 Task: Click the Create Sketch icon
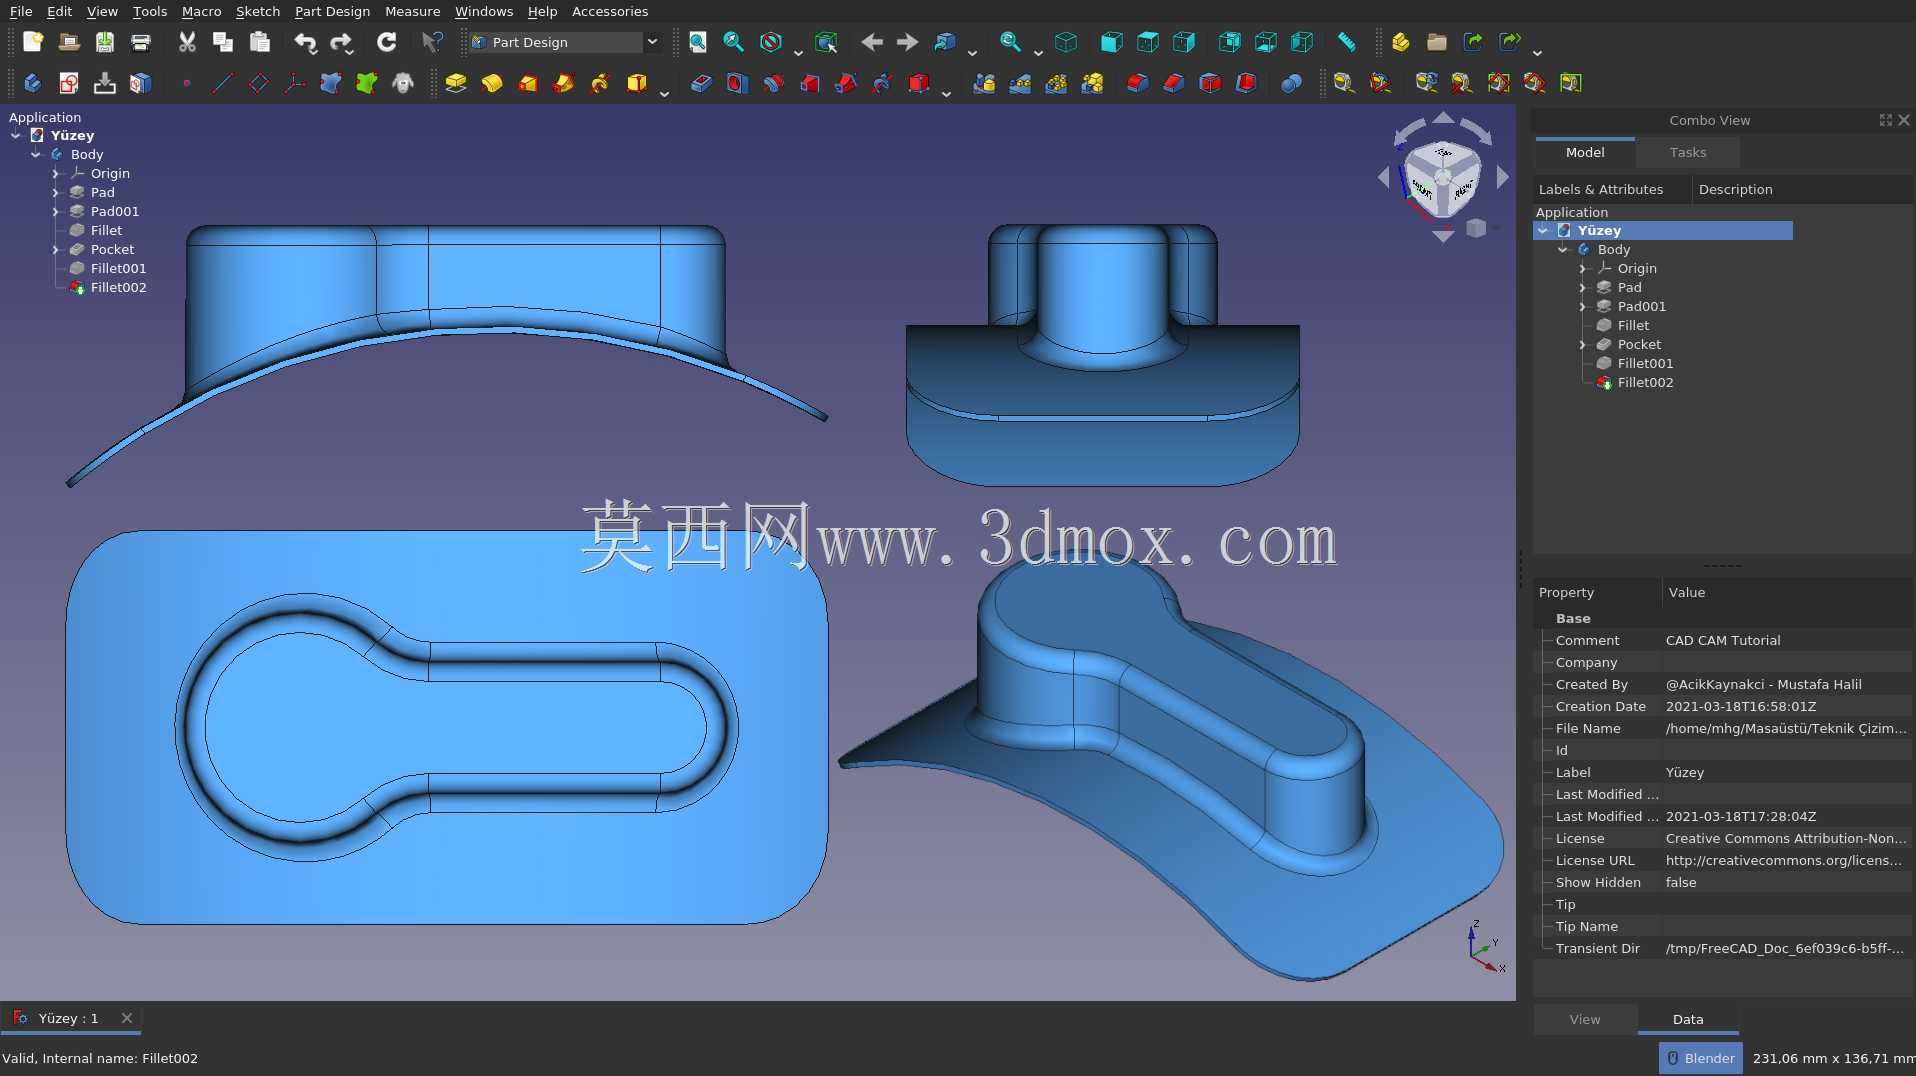click(69, 83)
